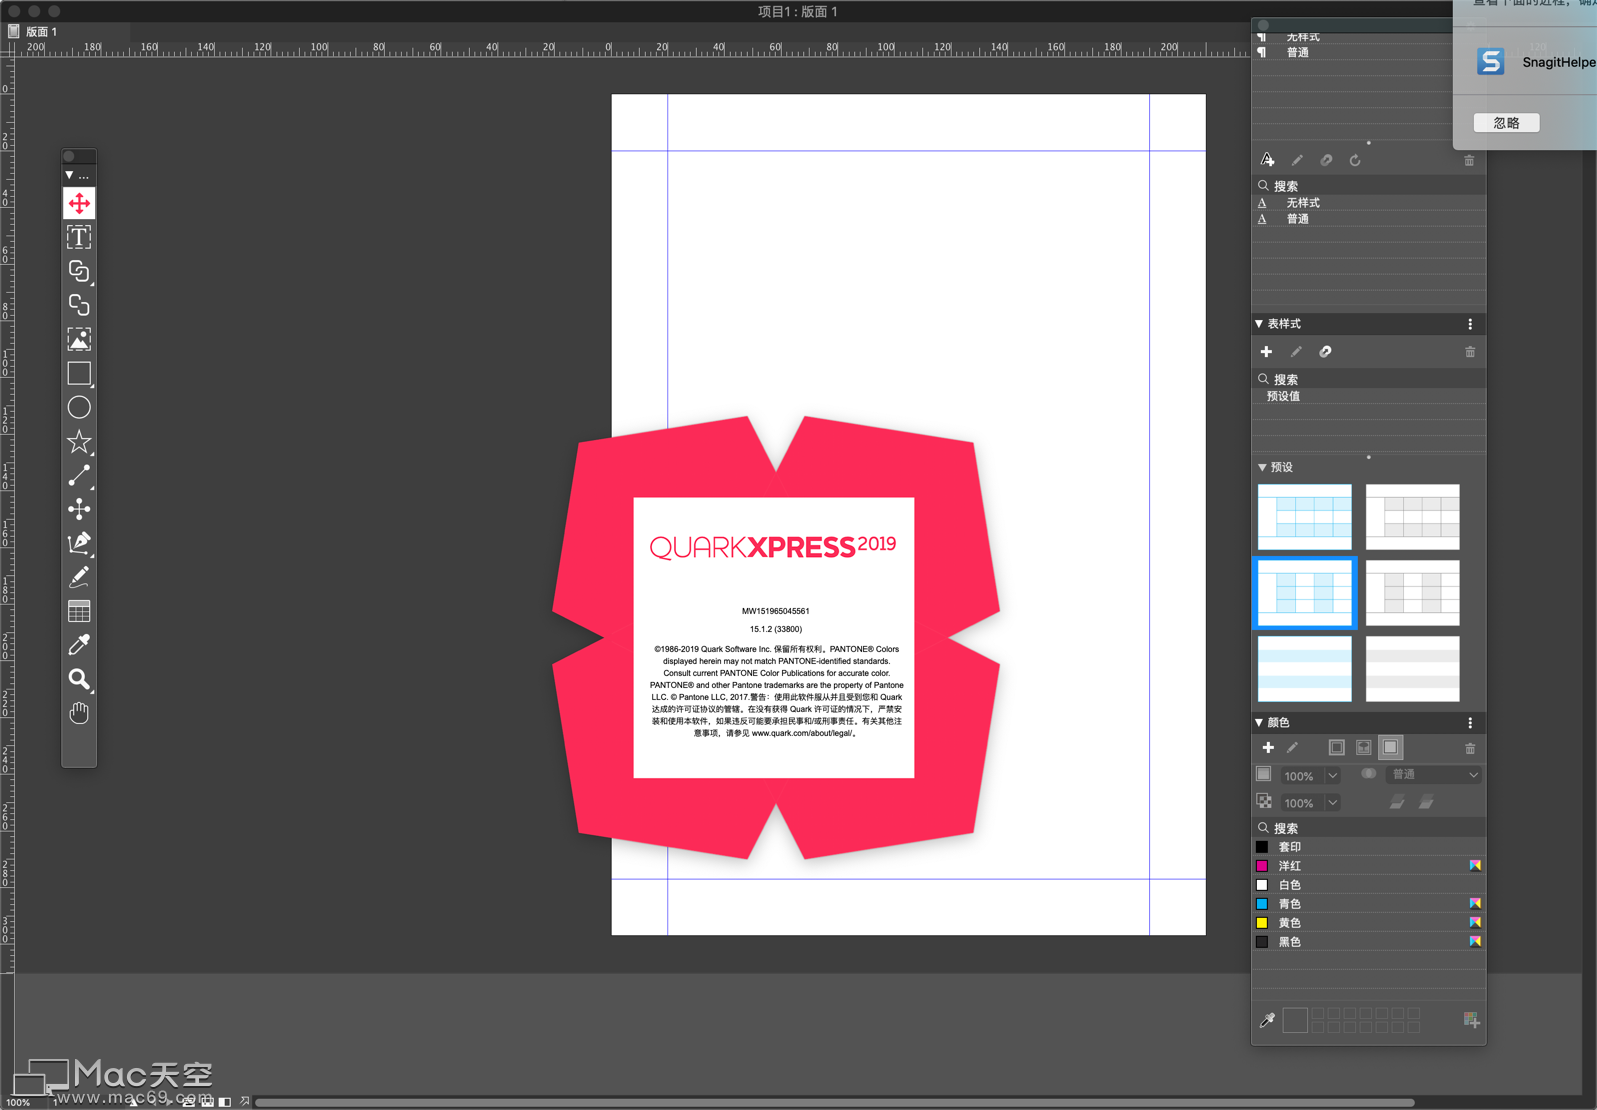Delete the selected character style sheet
Viewport: 1597px width, 1110px height.
click(x=1469, y=160)
